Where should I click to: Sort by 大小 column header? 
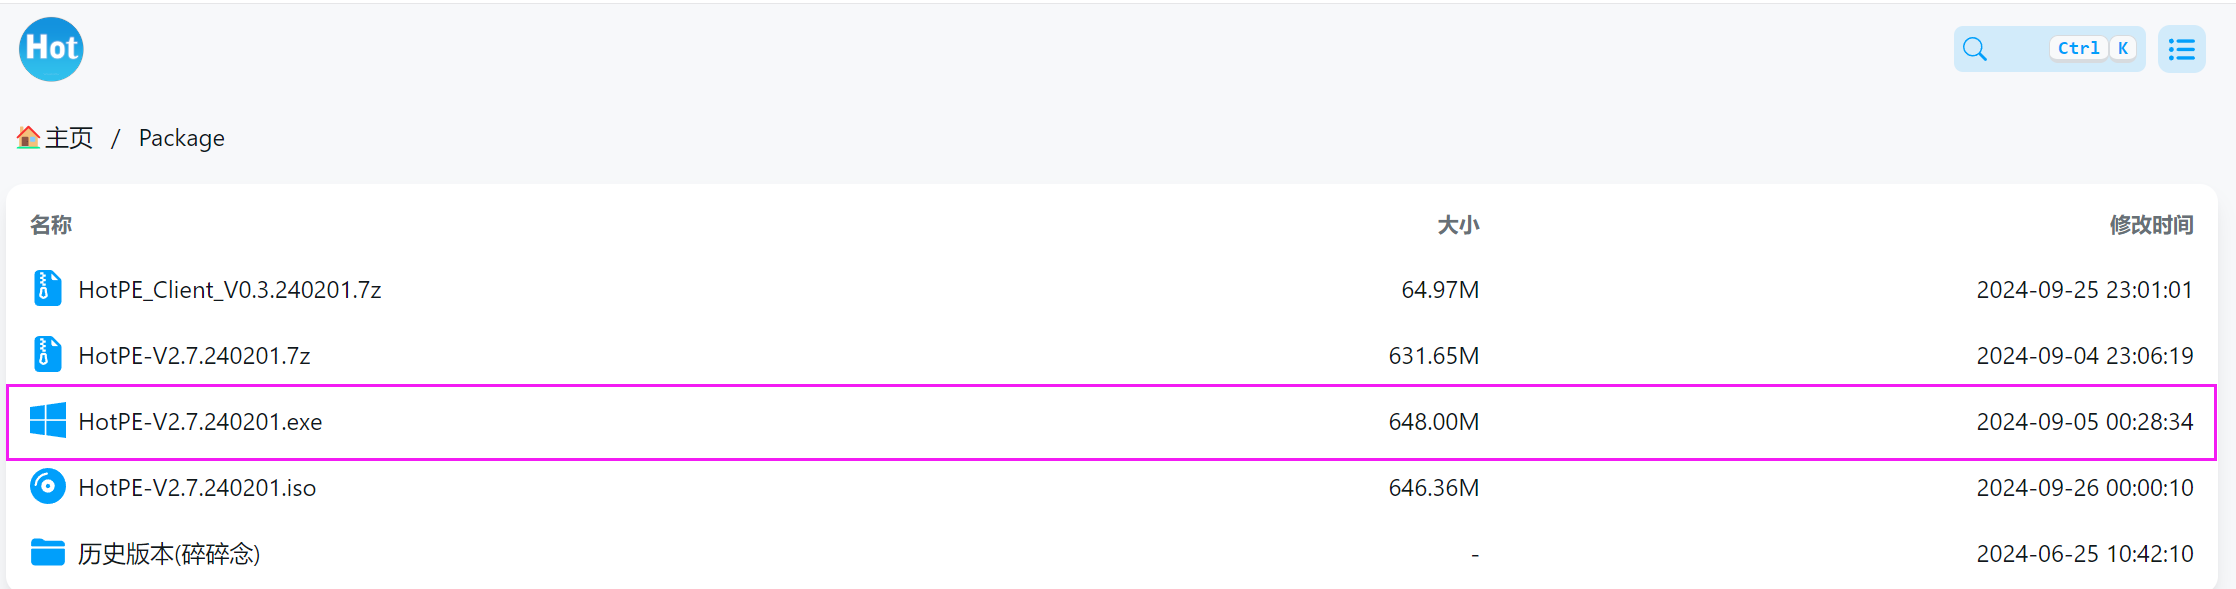[1457, 225]
